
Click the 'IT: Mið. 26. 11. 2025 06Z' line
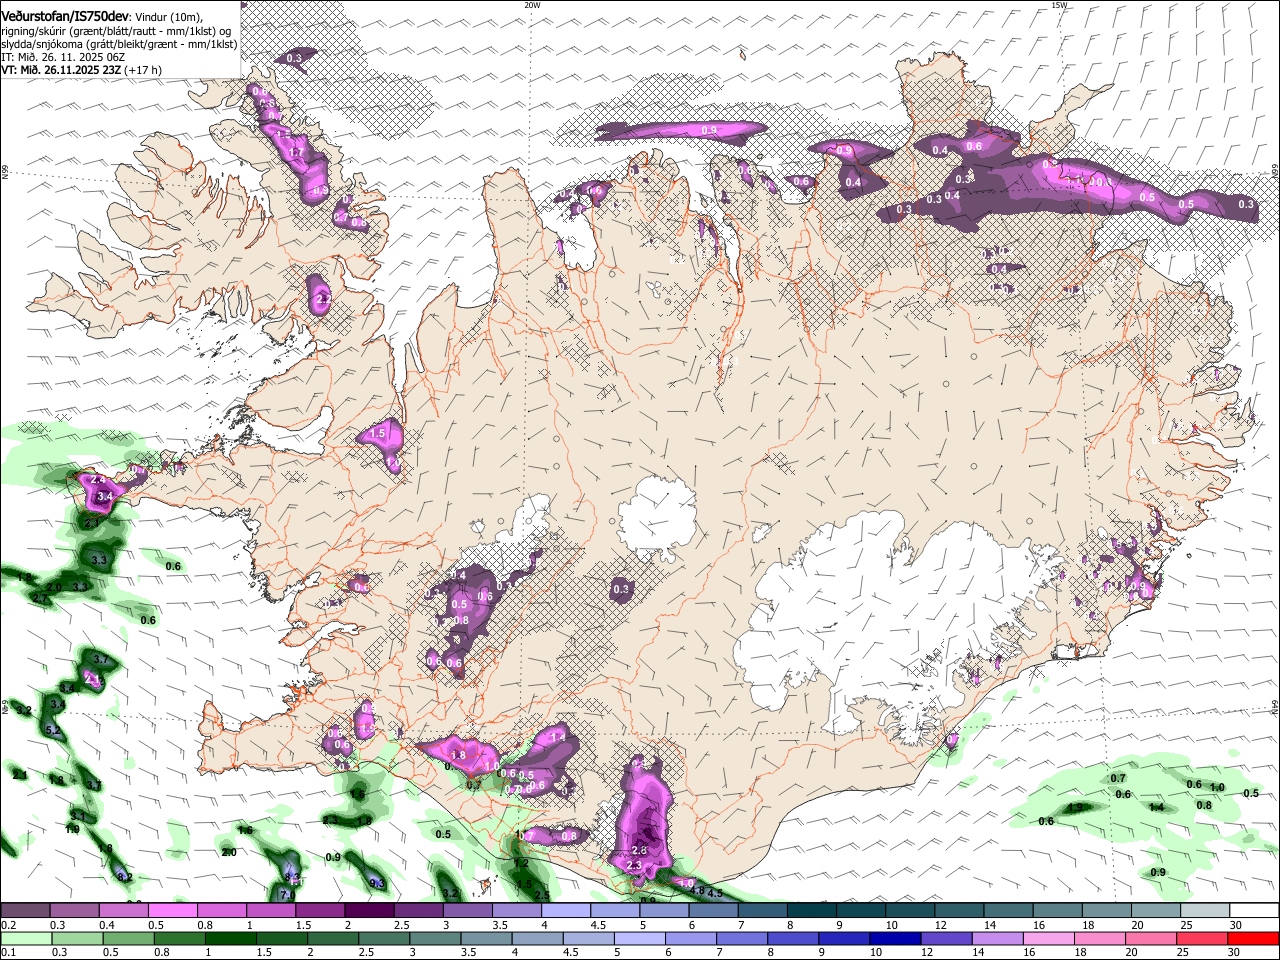click(x=62, y=57)
